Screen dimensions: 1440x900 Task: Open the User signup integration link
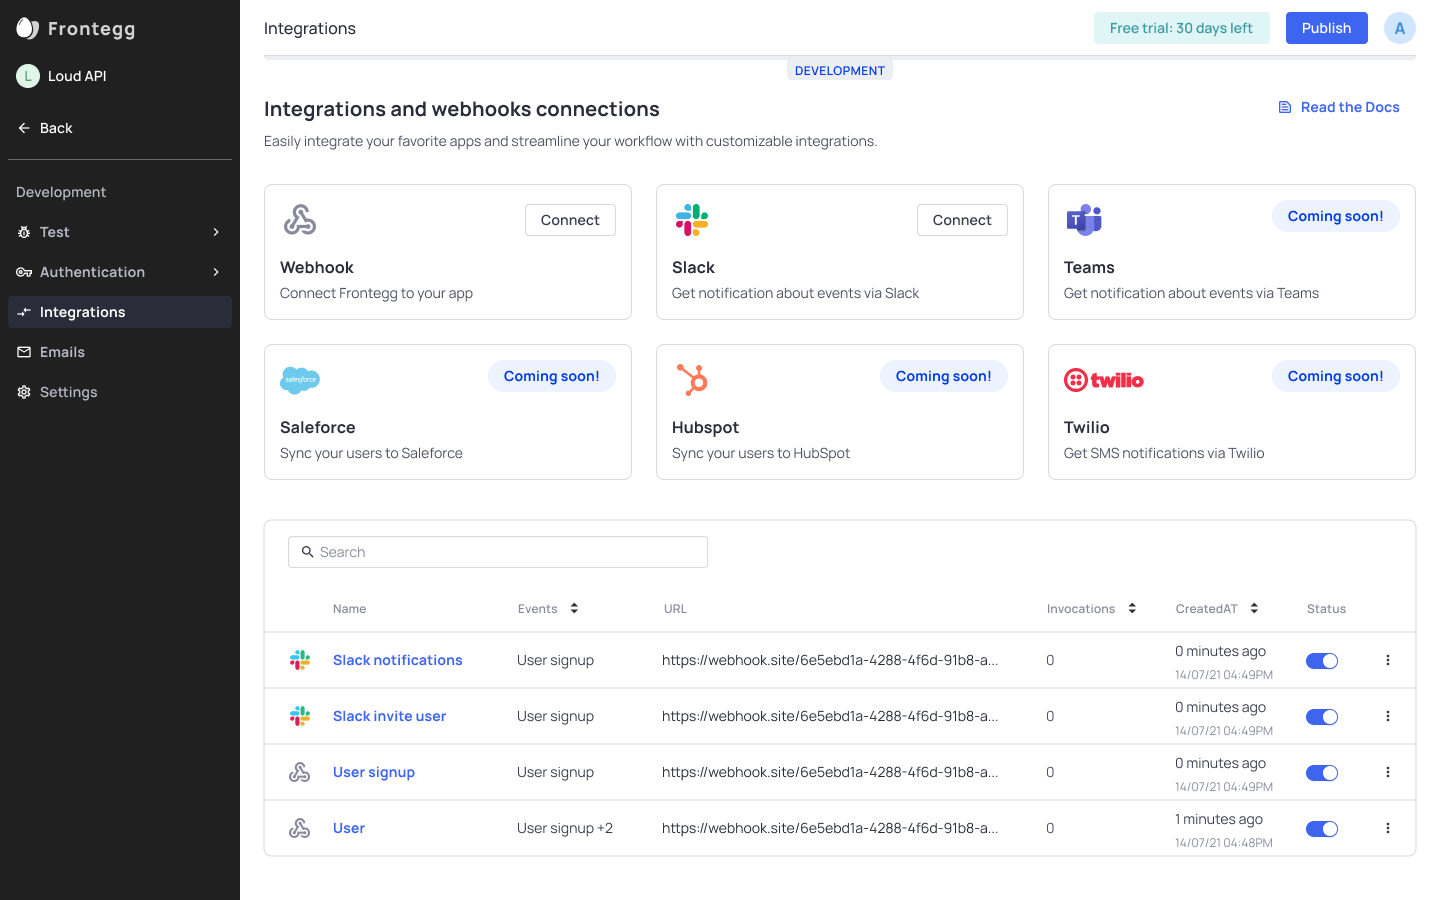pos(374,772)
